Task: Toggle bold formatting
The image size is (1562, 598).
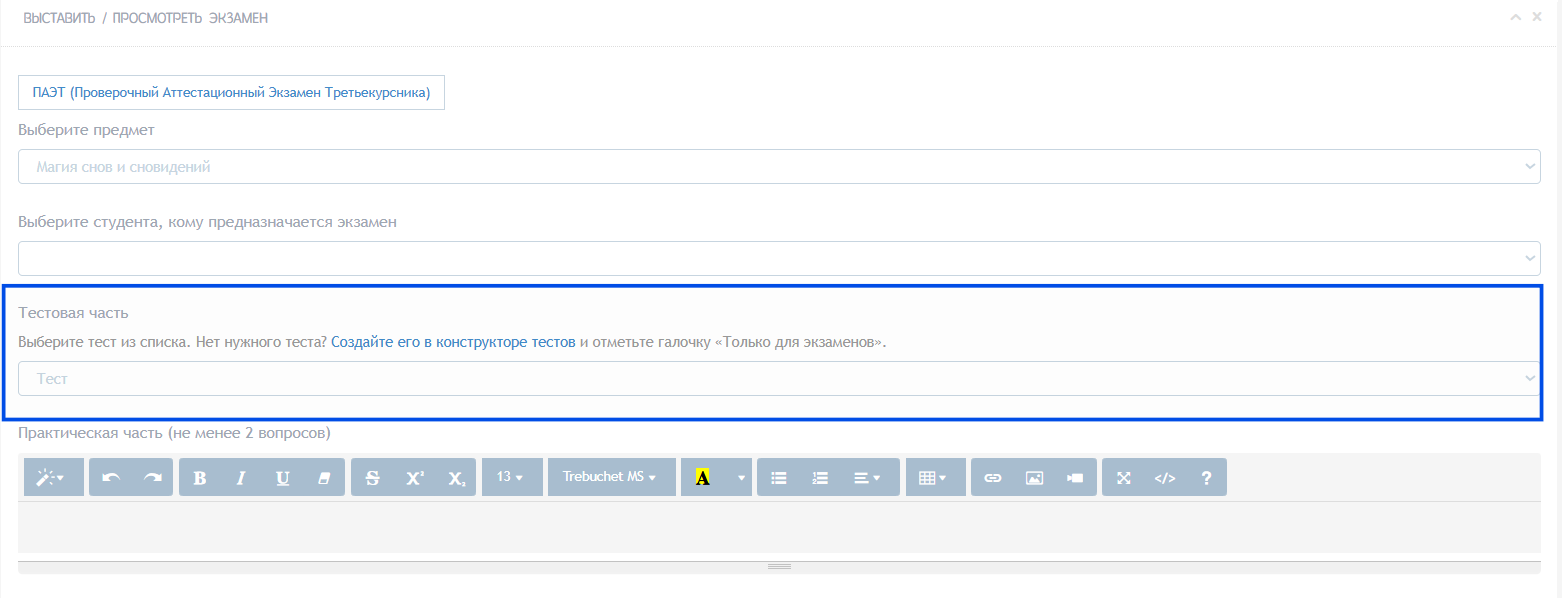Action: (x=200, y=477)
